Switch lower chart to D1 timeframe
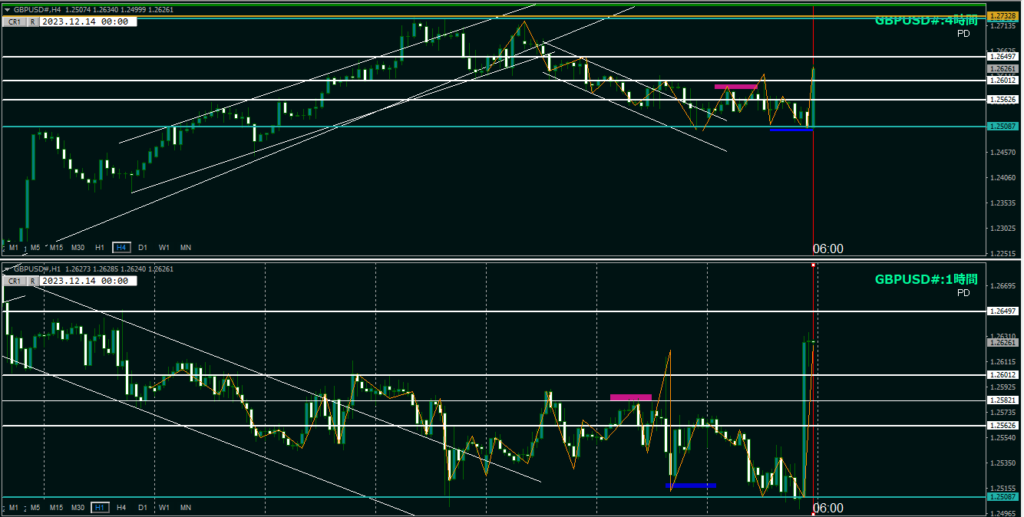The height and width of the screenshot is (517, 1024). tap(142, 507)
